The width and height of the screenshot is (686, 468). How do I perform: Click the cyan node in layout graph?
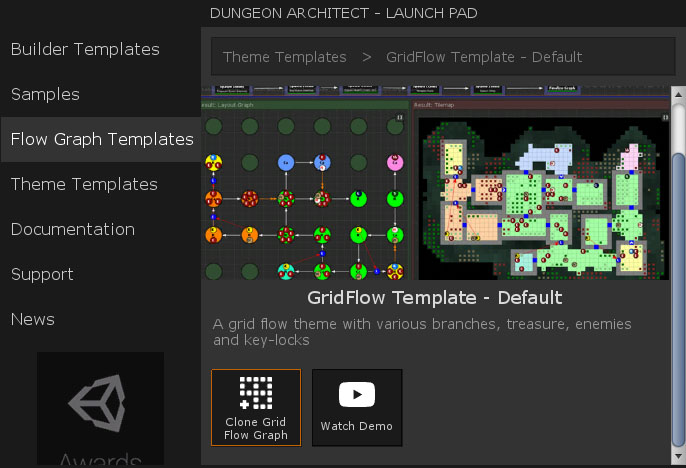[286, 272]
